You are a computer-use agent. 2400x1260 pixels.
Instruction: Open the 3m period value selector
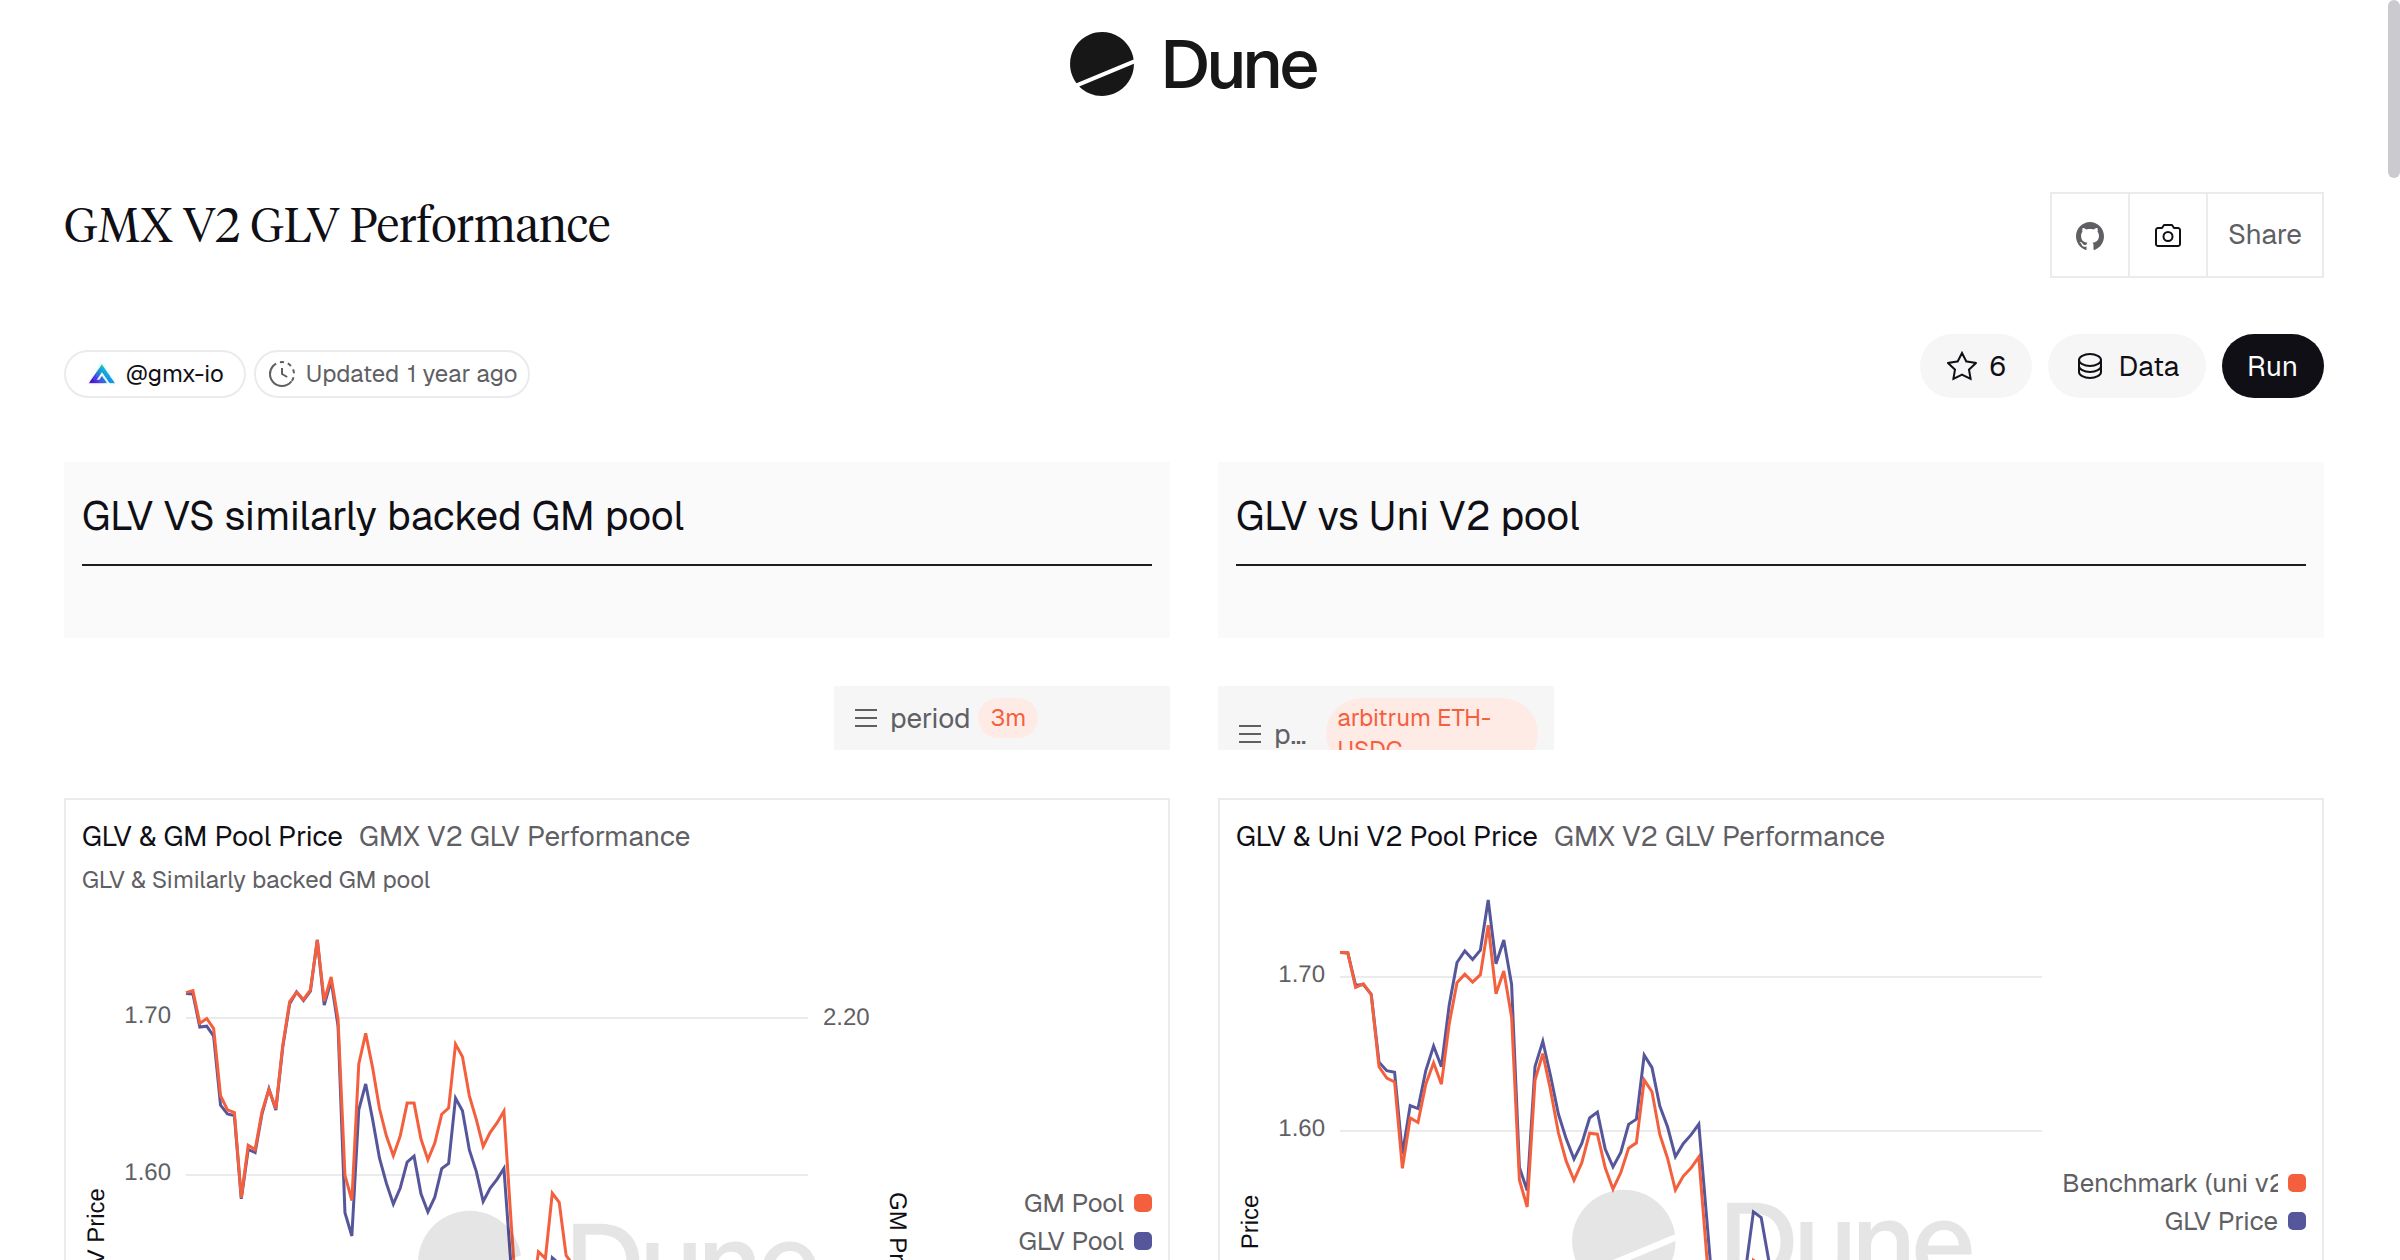coord(1008,717)
